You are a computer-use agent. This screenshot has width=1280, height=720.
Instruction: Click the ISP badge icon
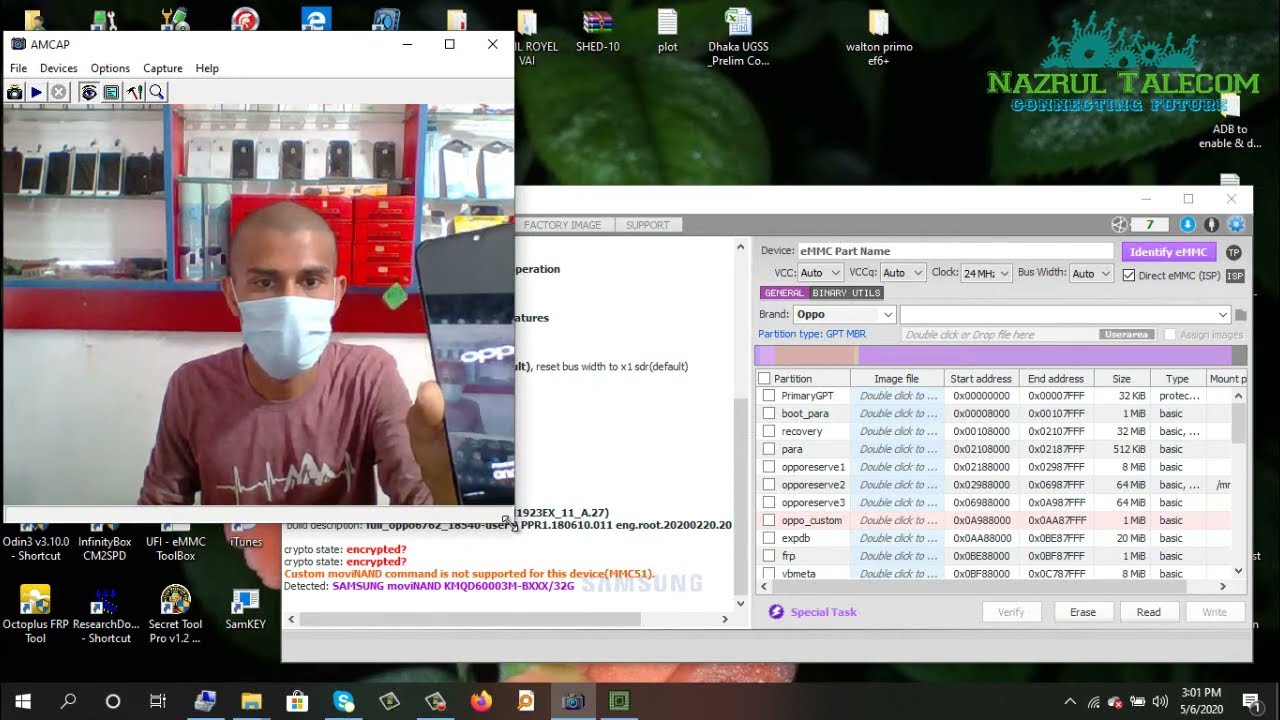point(1235,275)
